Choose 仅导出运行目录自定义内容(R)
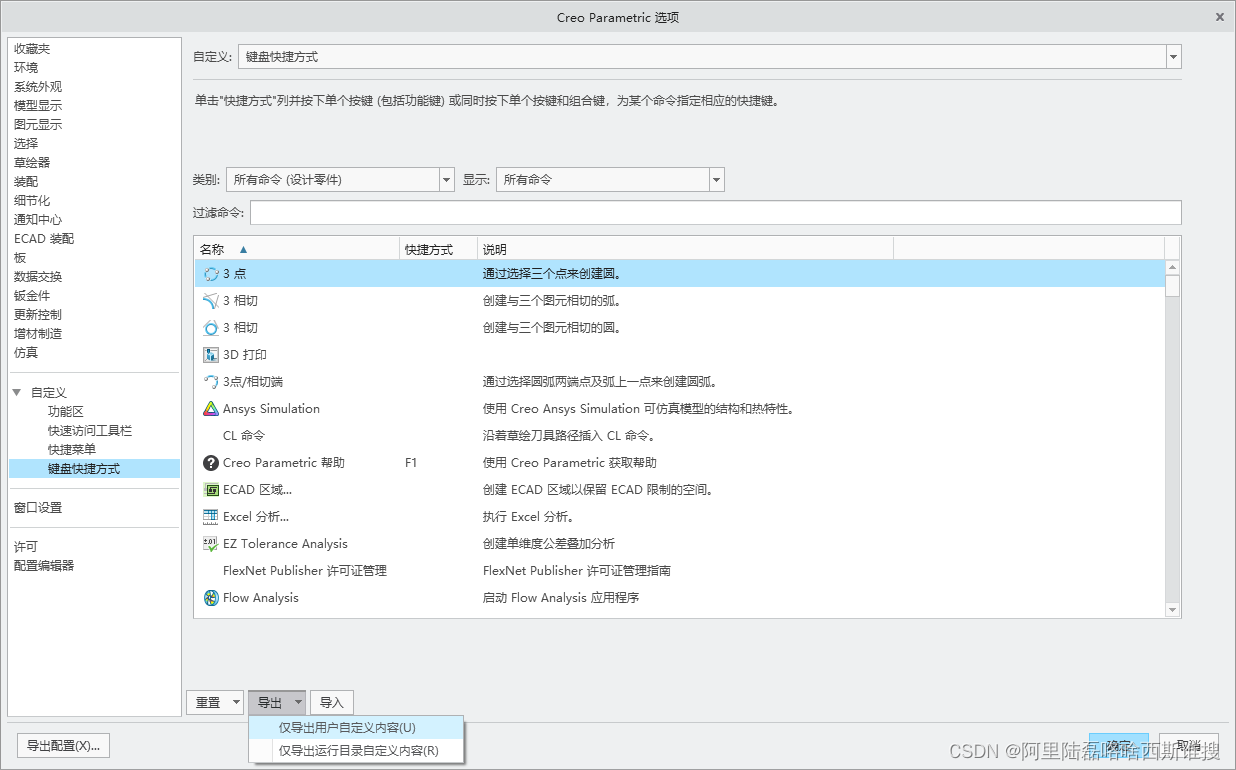Image resolution: width=1236 pixels, height=770 pixels. [357, 751]
